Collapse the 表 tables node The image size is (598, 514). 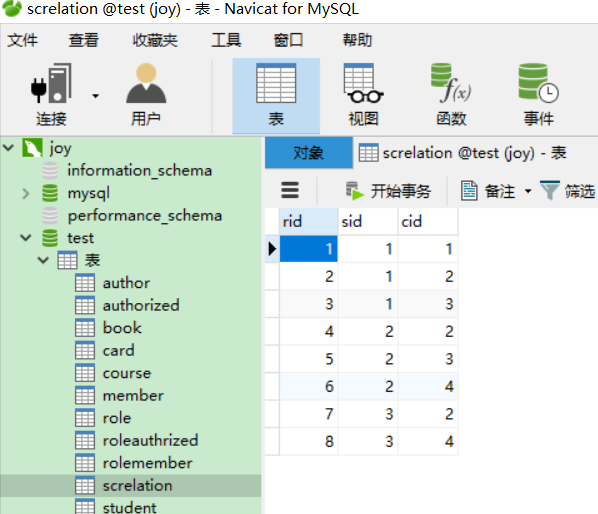coord(43,260)
